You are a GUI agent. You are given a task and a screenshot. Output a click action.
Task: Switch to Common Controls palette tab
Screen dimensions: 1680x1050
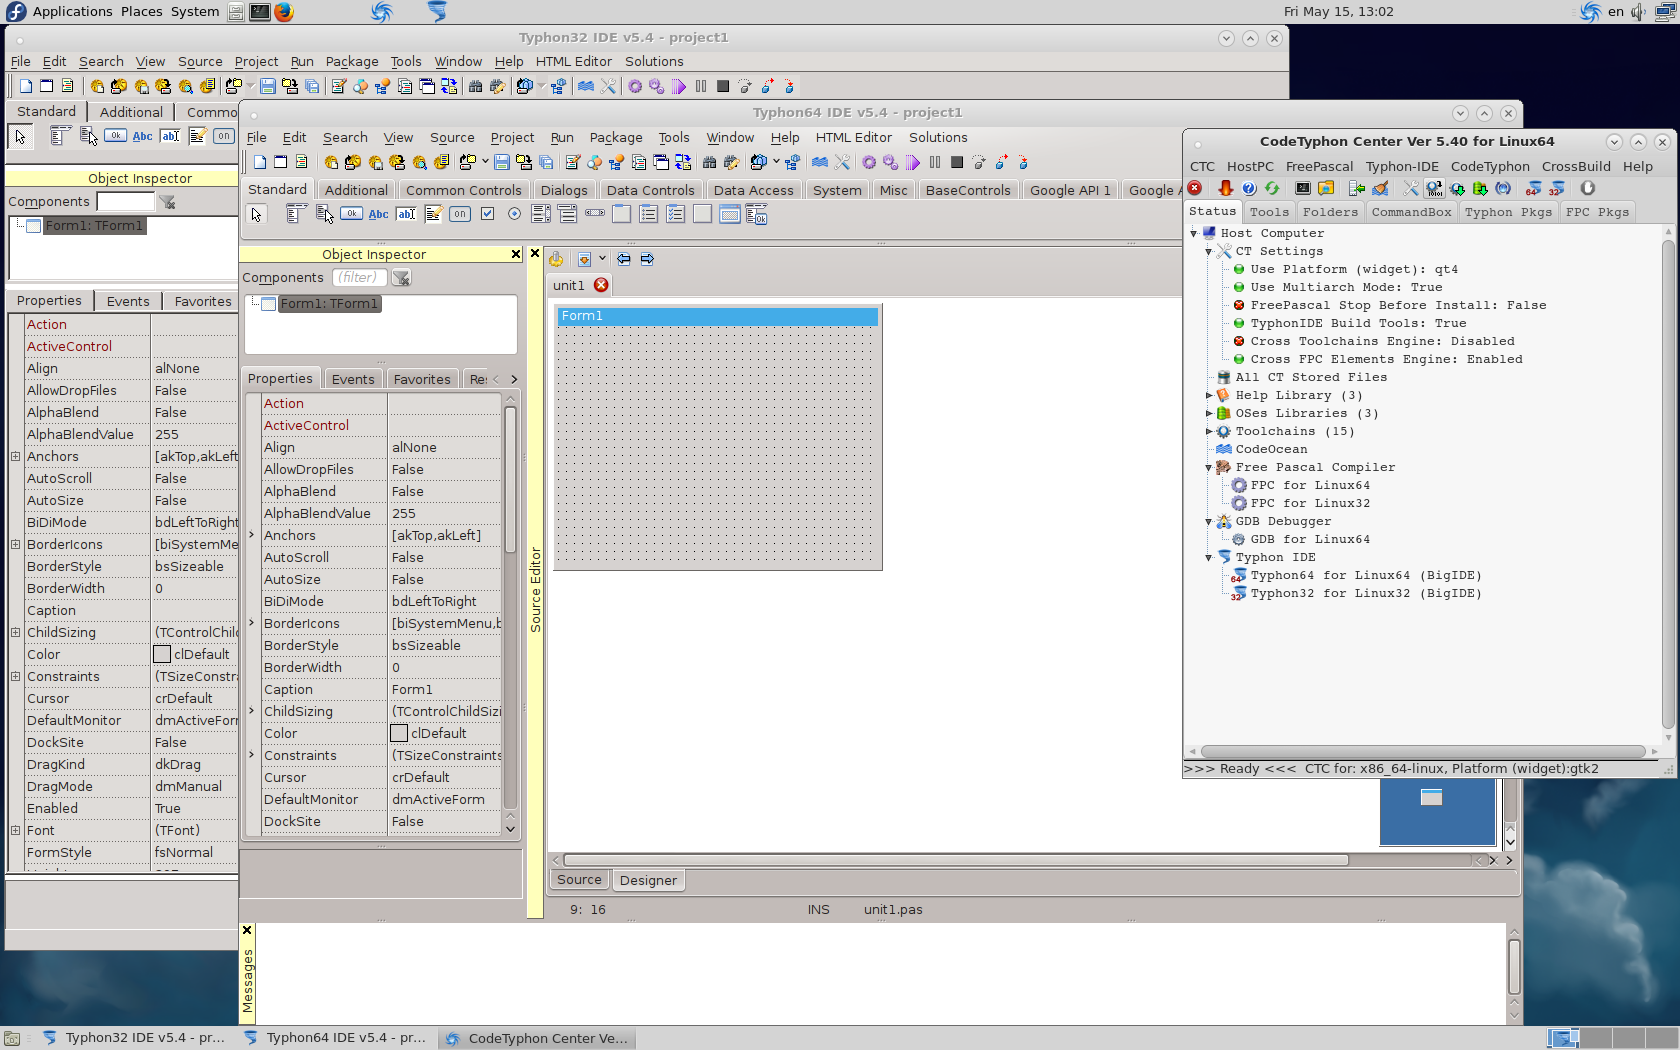tap(463, 190)
